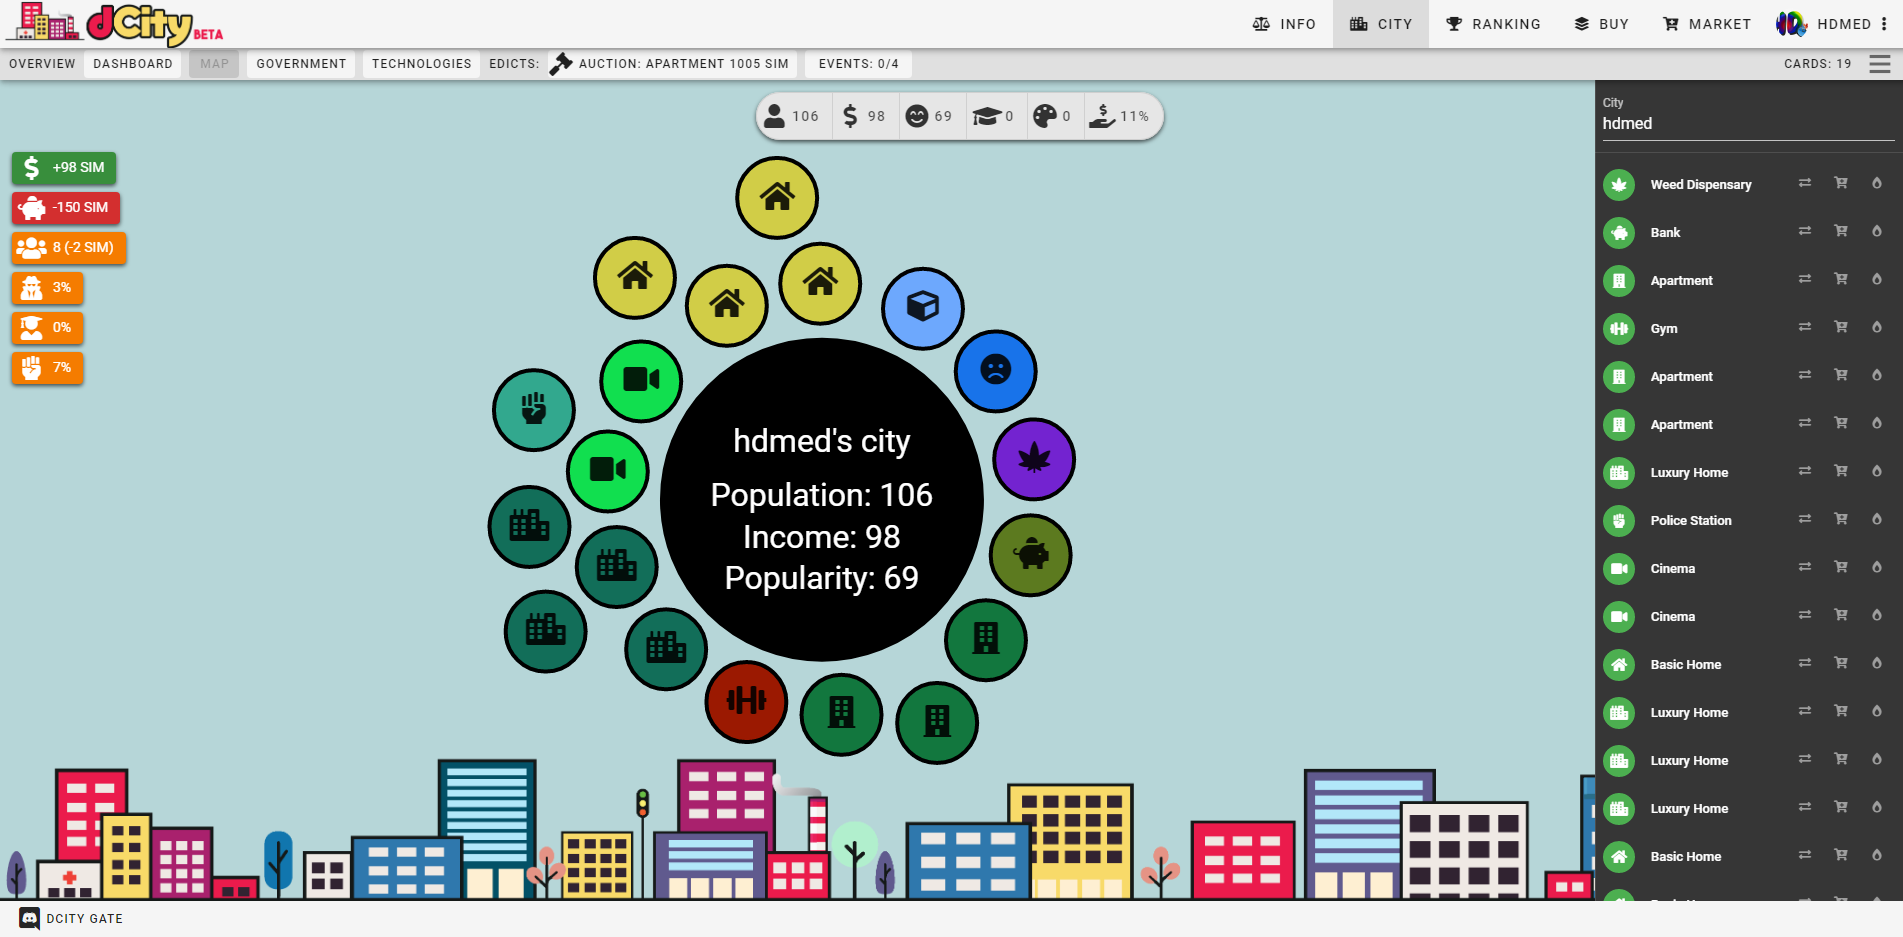Click the 3% crime badge

[47, 288]
